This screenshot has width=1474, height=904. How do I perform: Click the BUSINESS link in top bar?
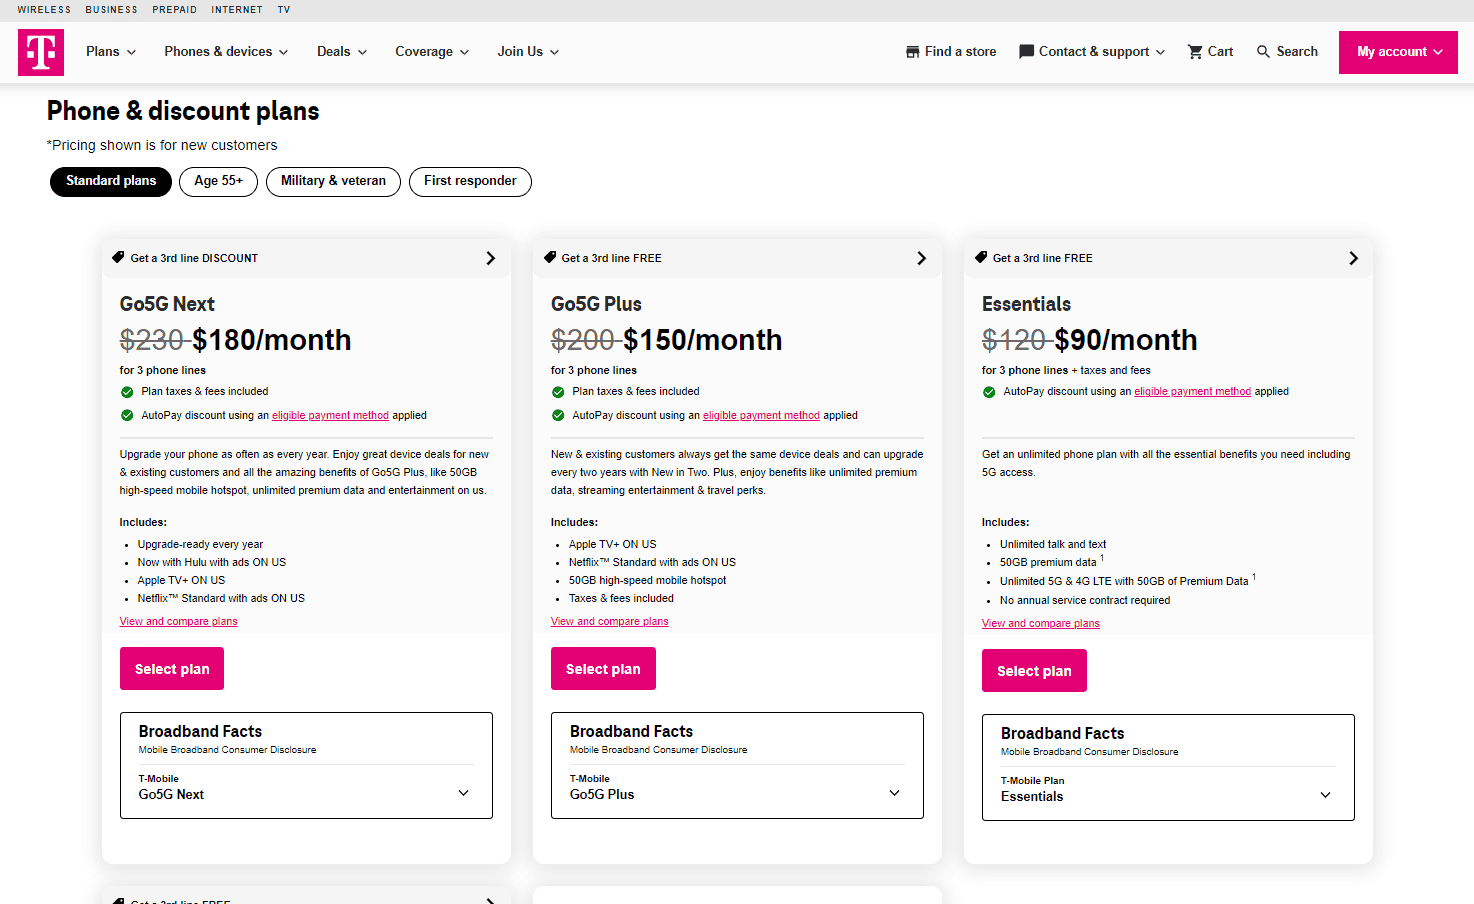coord(111,10)
